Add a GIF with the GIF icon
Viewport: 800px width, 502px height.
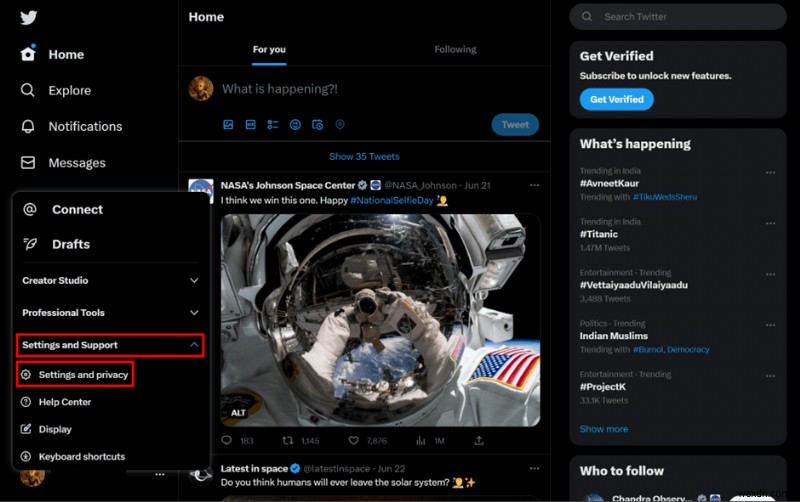pyautogui.click(x=251, y=124)
